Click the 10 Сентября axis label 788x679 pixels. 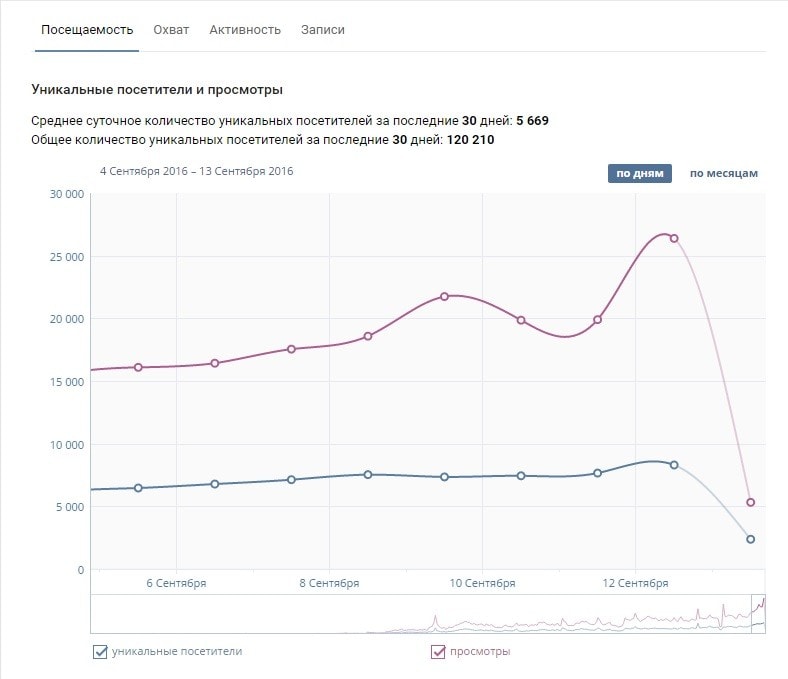point(482,583)
